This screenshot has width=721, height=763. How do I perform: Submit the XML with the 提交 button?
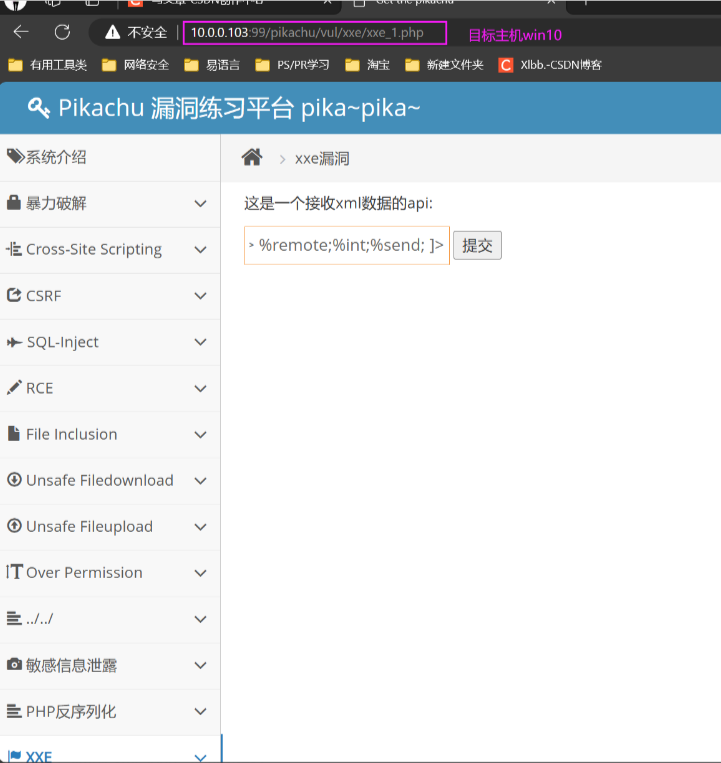477,245
